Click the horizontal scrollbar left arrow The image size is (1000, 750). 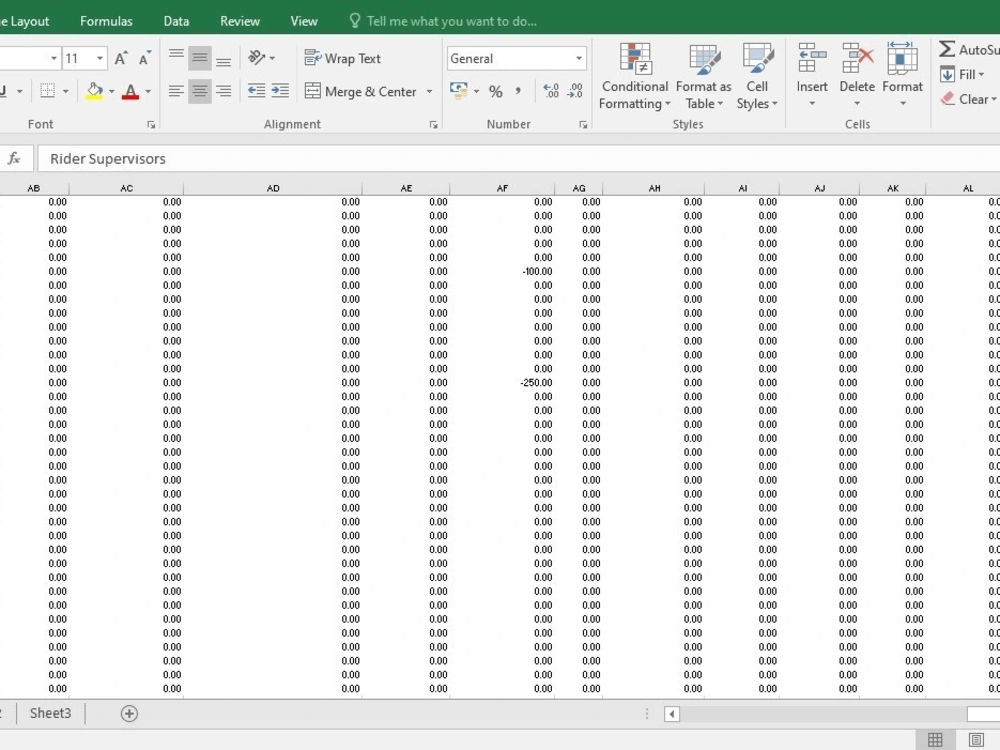tap(672, 714)
